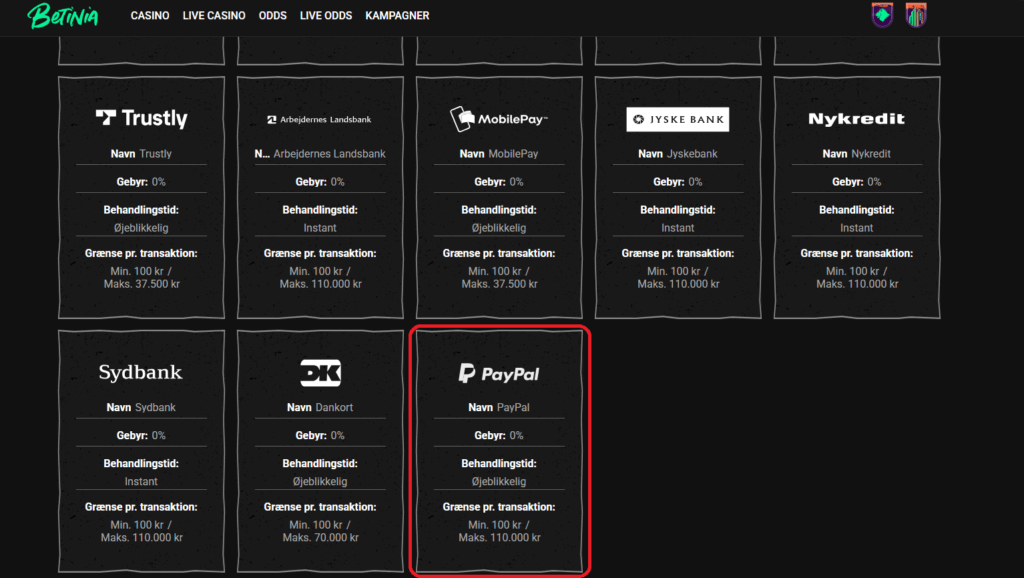Click 'Grænse pr. transaktion:' in the Trustly card
This screenshot has width=1024, height=578.
[x=141, y=253]
